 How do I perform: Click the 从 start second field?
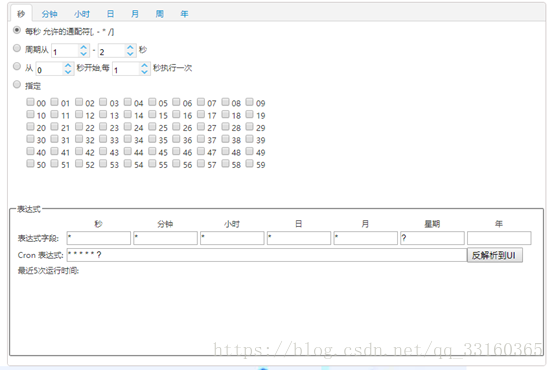coord(50,69)
